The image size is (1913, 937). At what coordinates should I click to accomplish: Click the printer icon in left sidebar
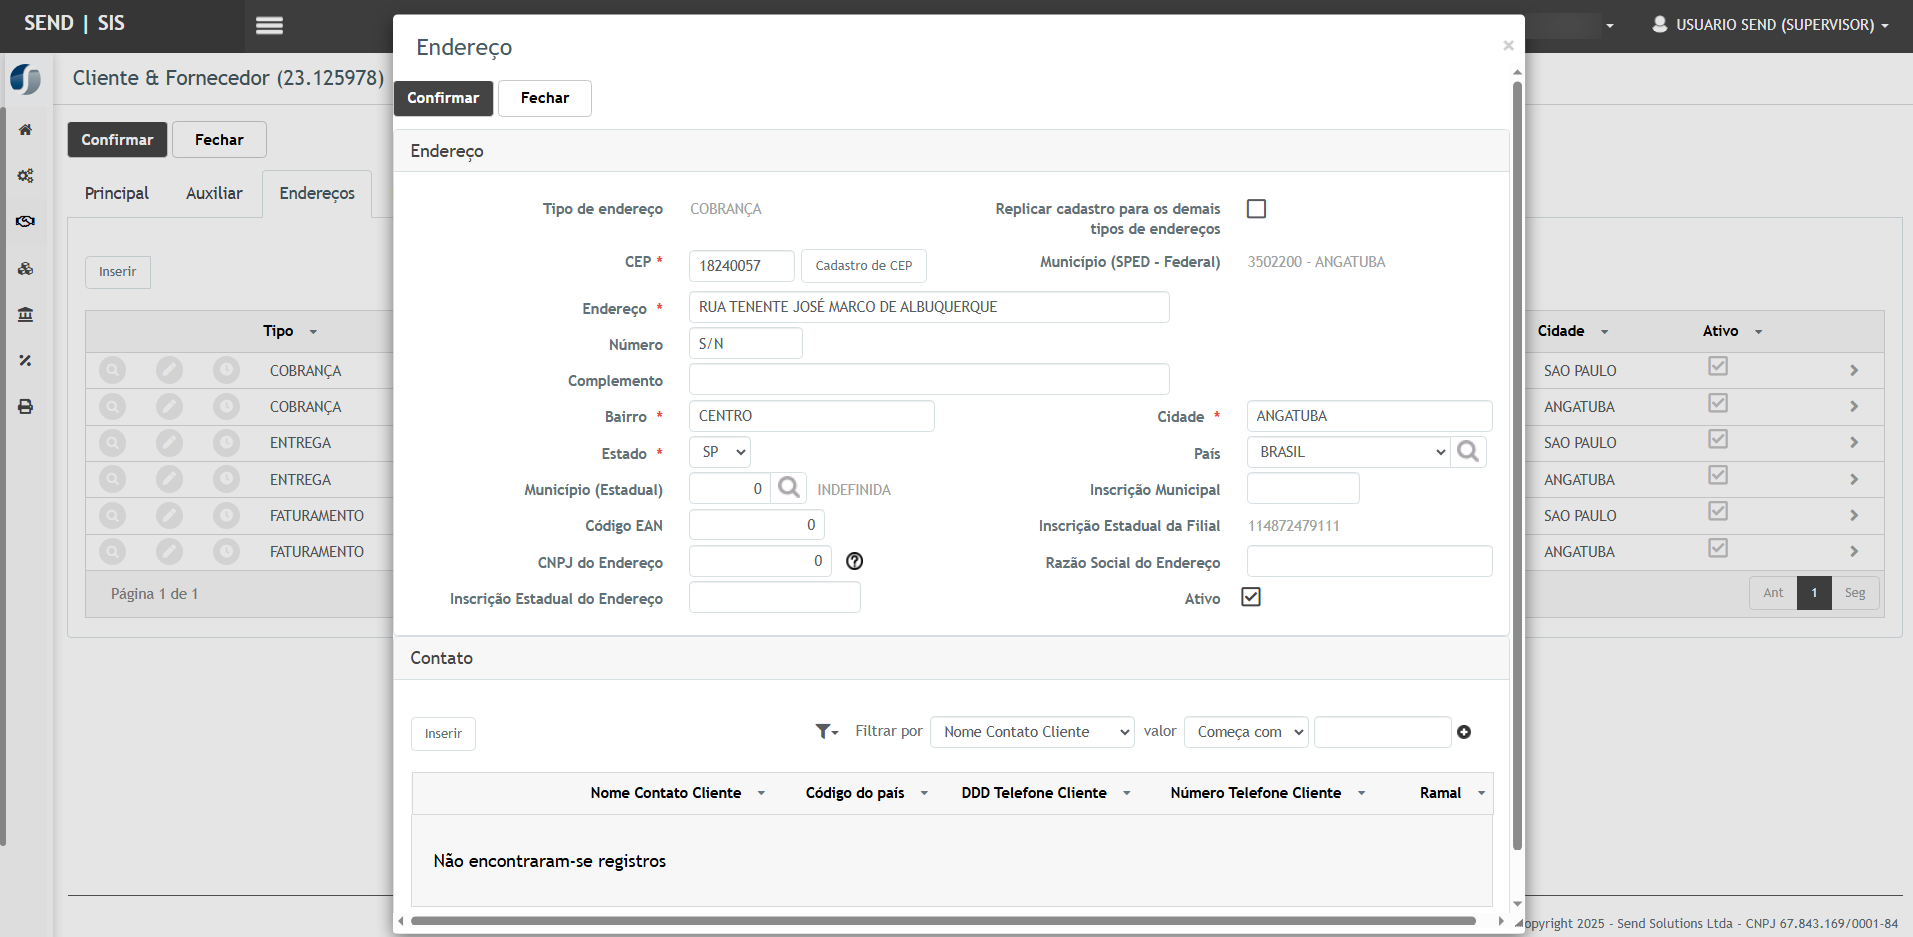point(26,407)
